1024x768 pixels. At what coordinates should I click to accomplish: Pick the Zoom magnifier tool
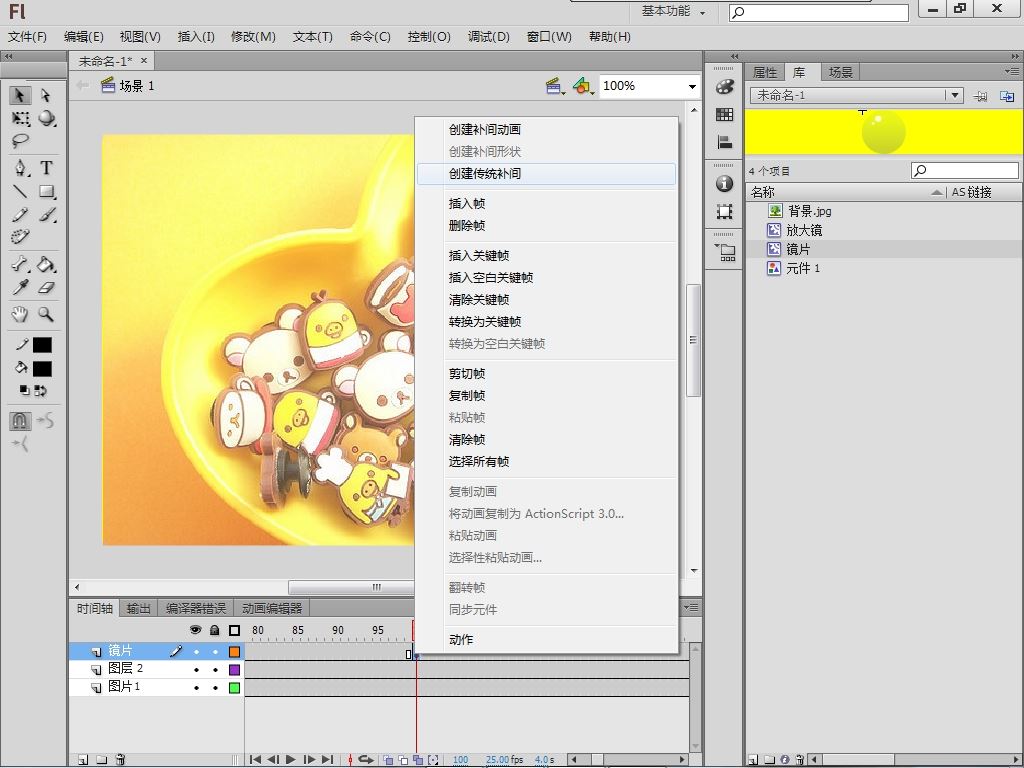(46, 315)
